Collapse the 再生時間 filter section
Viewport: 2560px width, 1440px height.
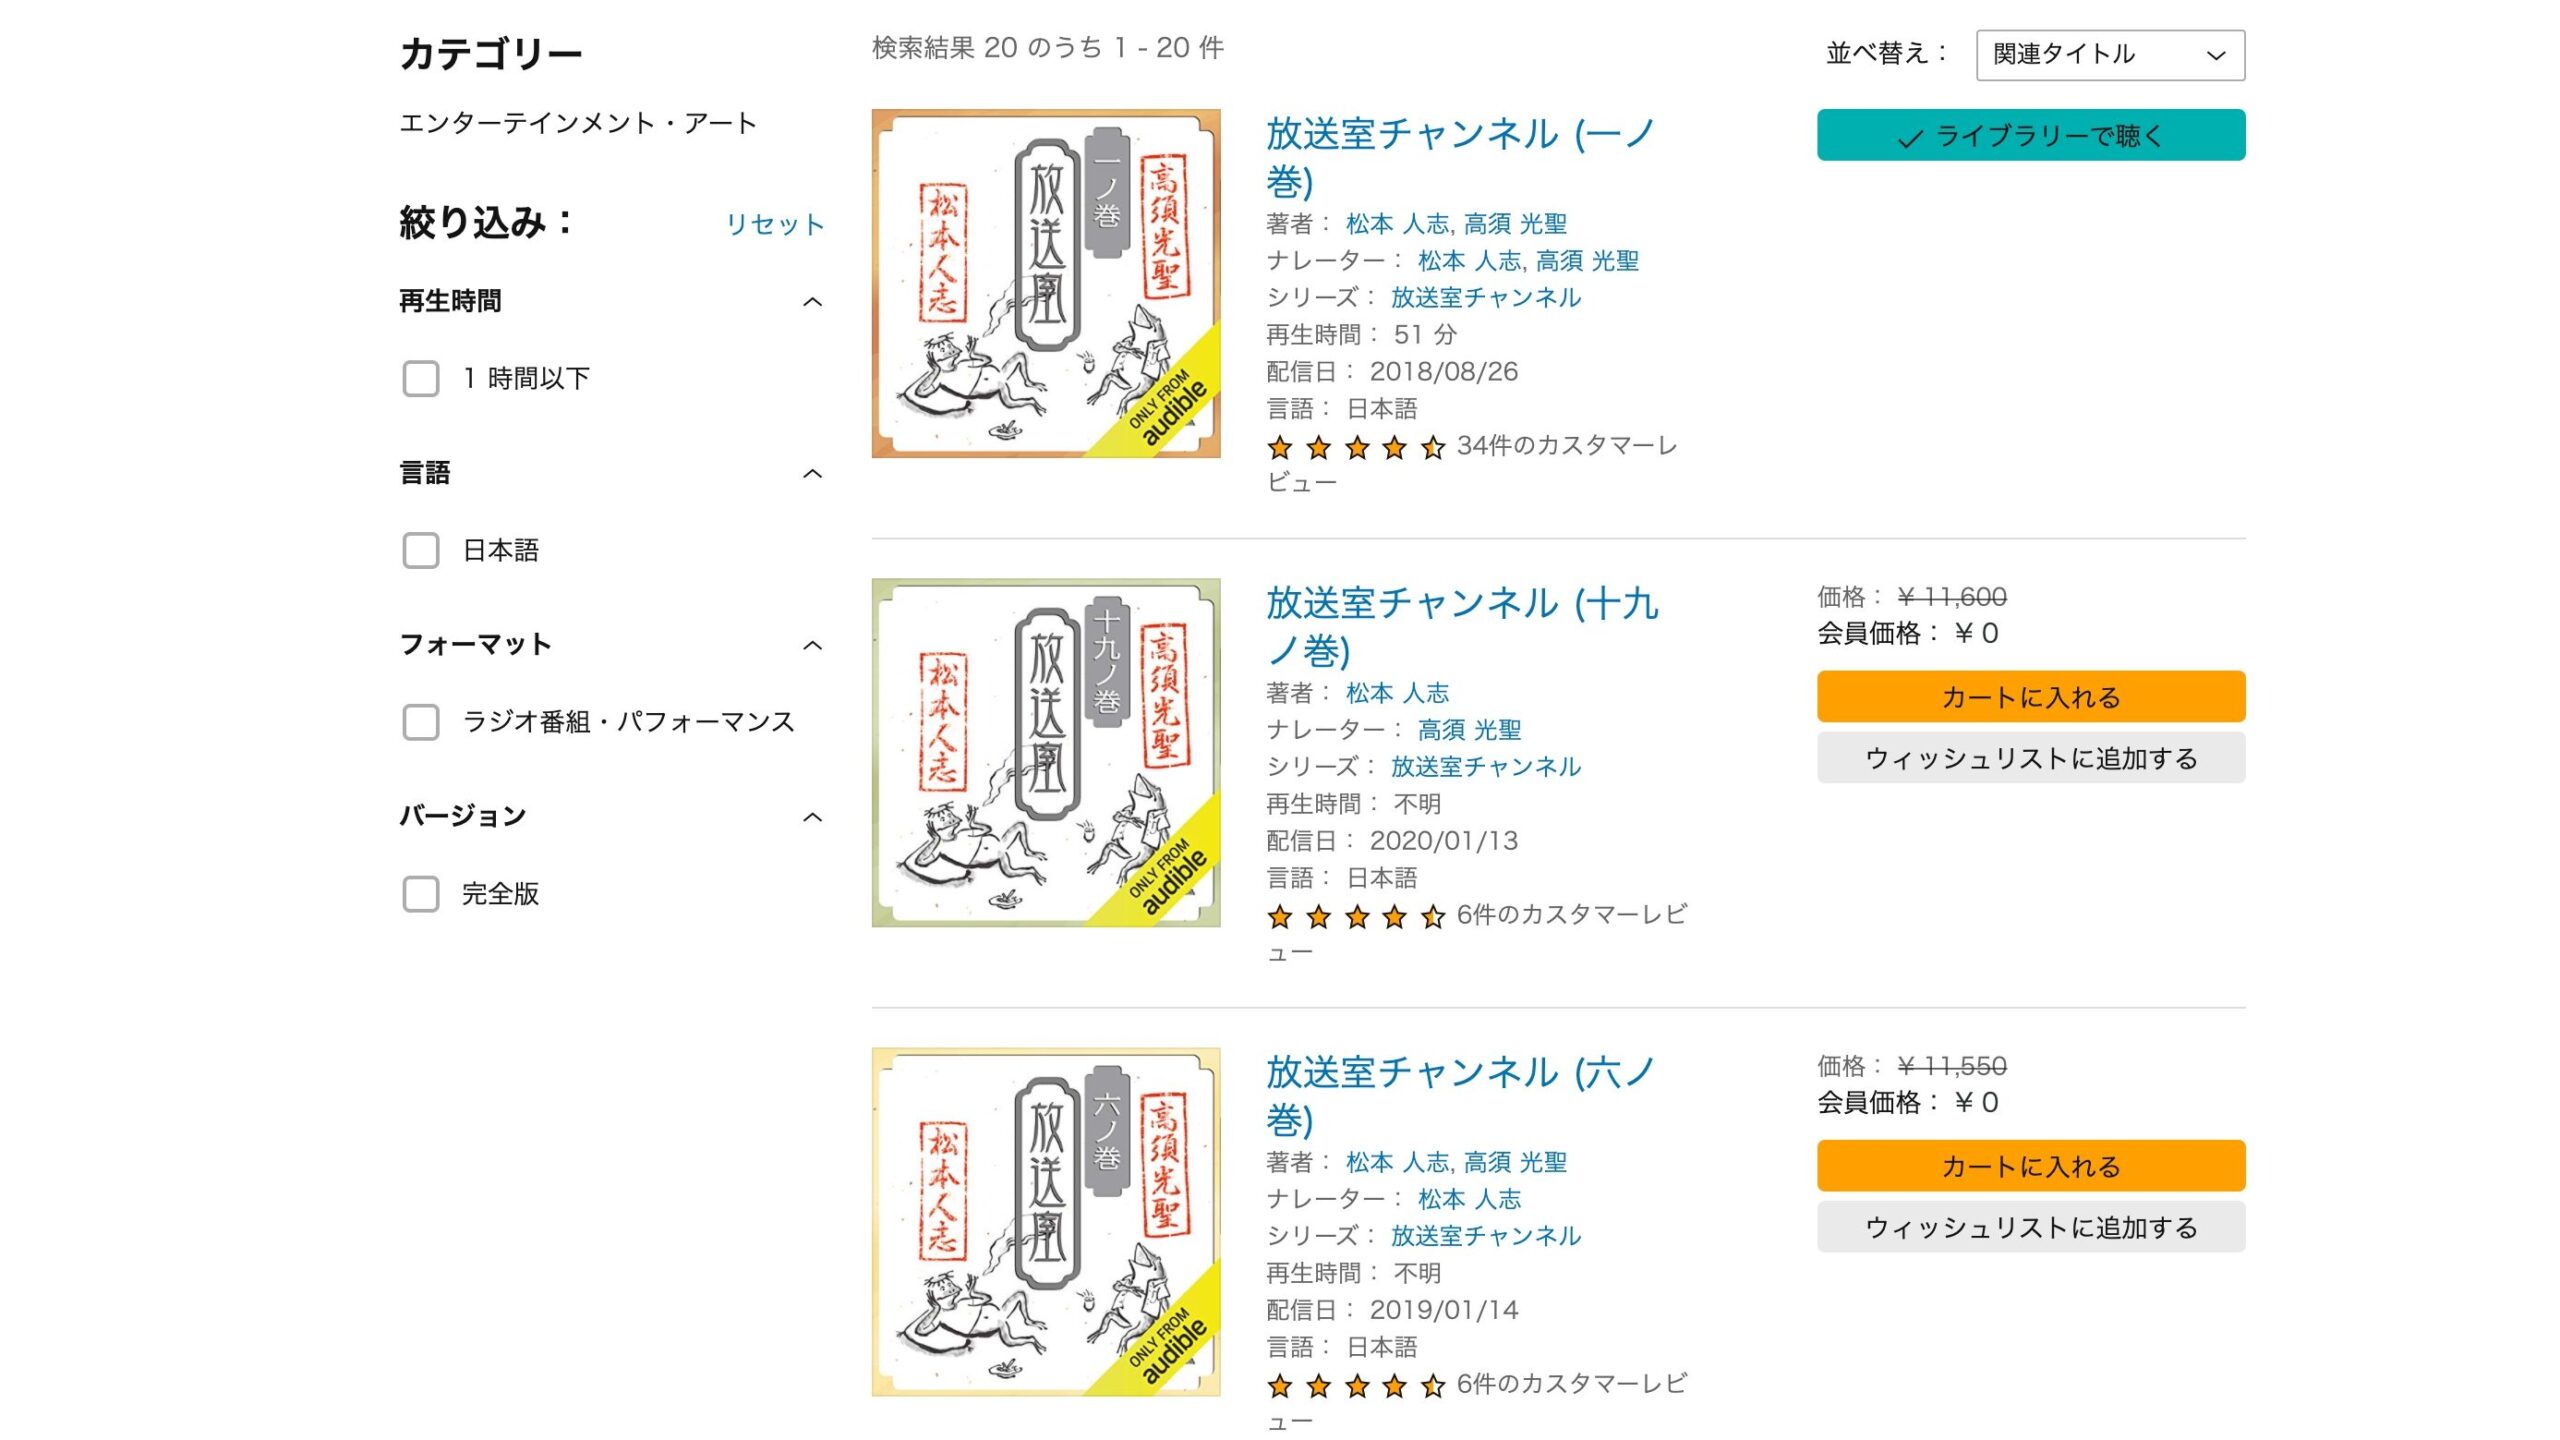pos(813,301)
